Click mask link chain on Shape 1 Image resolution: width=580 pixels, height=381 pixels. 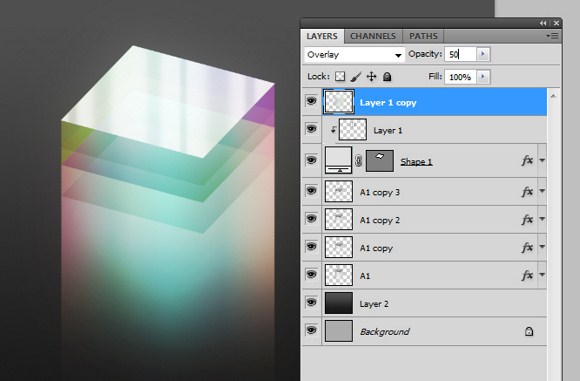pos(358,161)
